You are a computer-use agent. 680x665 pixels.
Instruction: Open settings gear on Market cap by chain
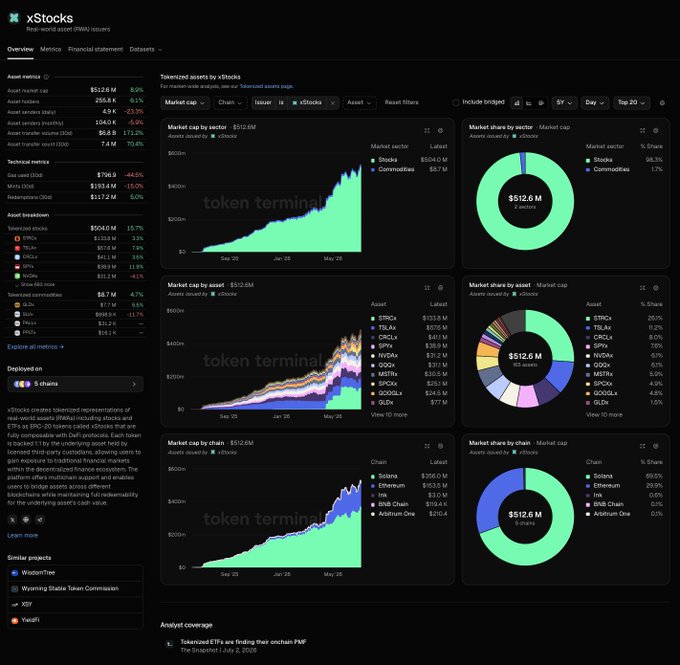440,446
